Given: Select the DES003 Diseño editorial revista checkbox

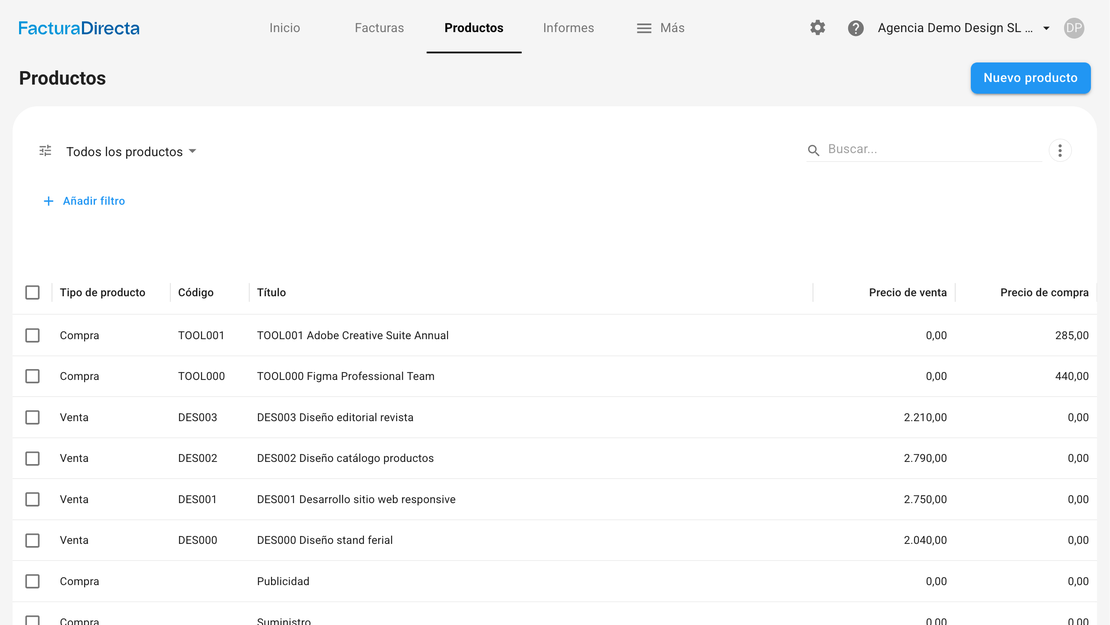Looking at the screenshot, I should point(33,418).
